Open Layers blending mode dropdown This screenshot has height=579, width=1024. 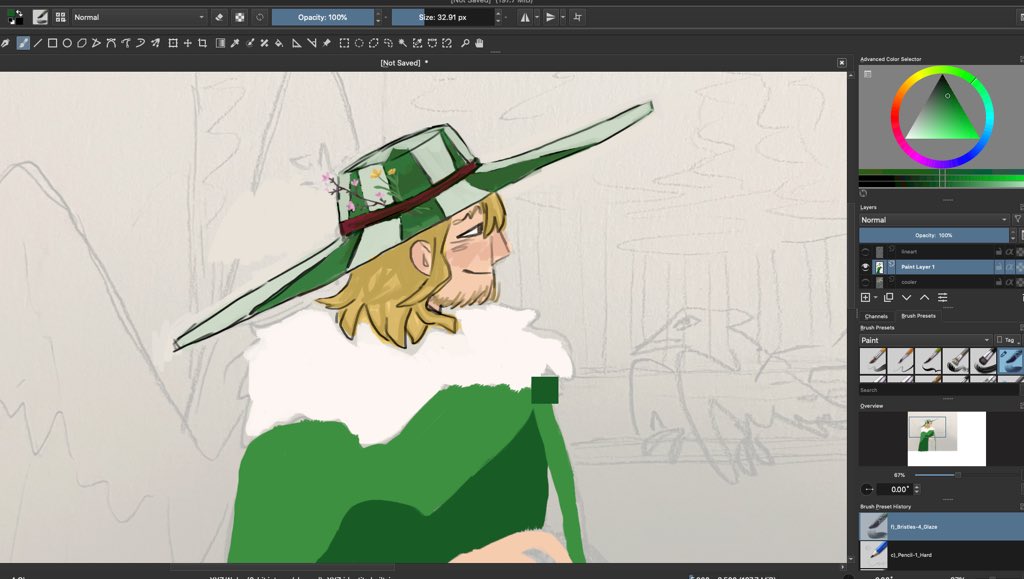pos(934,220)
